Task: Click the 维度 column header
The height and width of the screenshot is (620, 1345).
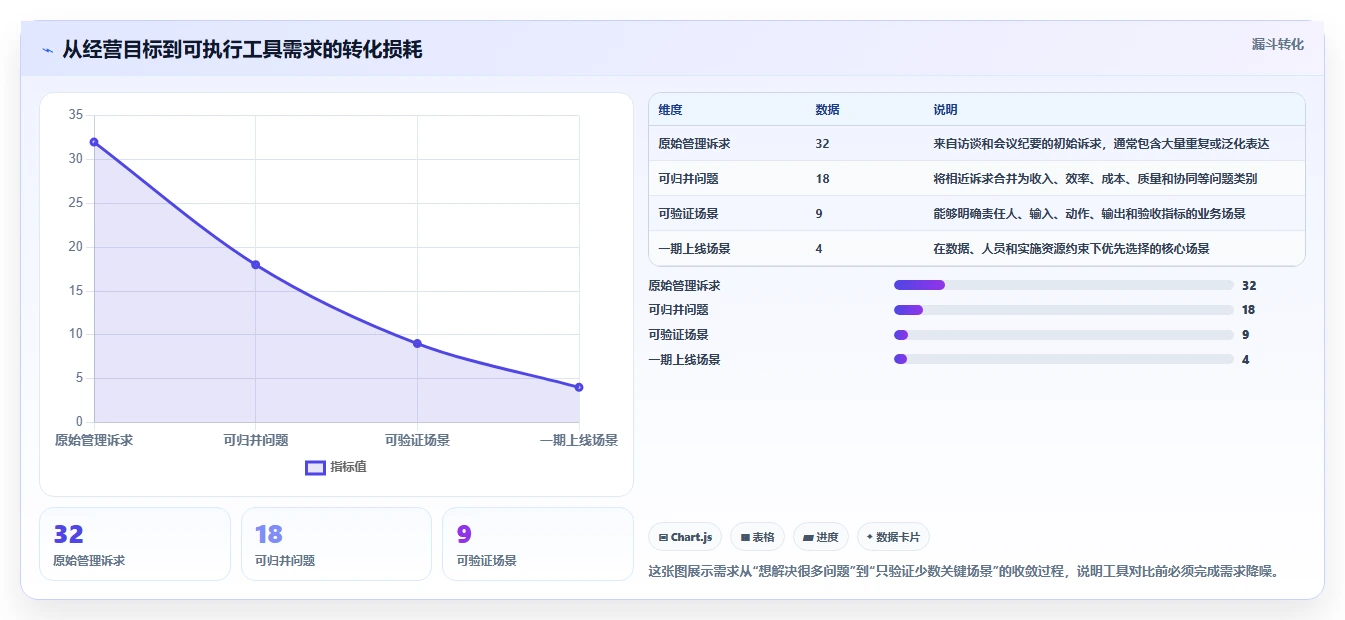Action: coord(670,109)
